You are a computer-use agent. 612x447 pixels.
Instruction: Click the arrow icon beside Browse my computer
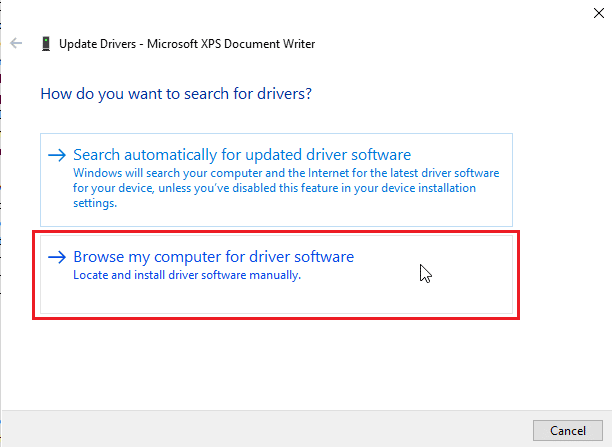point(57,257)
